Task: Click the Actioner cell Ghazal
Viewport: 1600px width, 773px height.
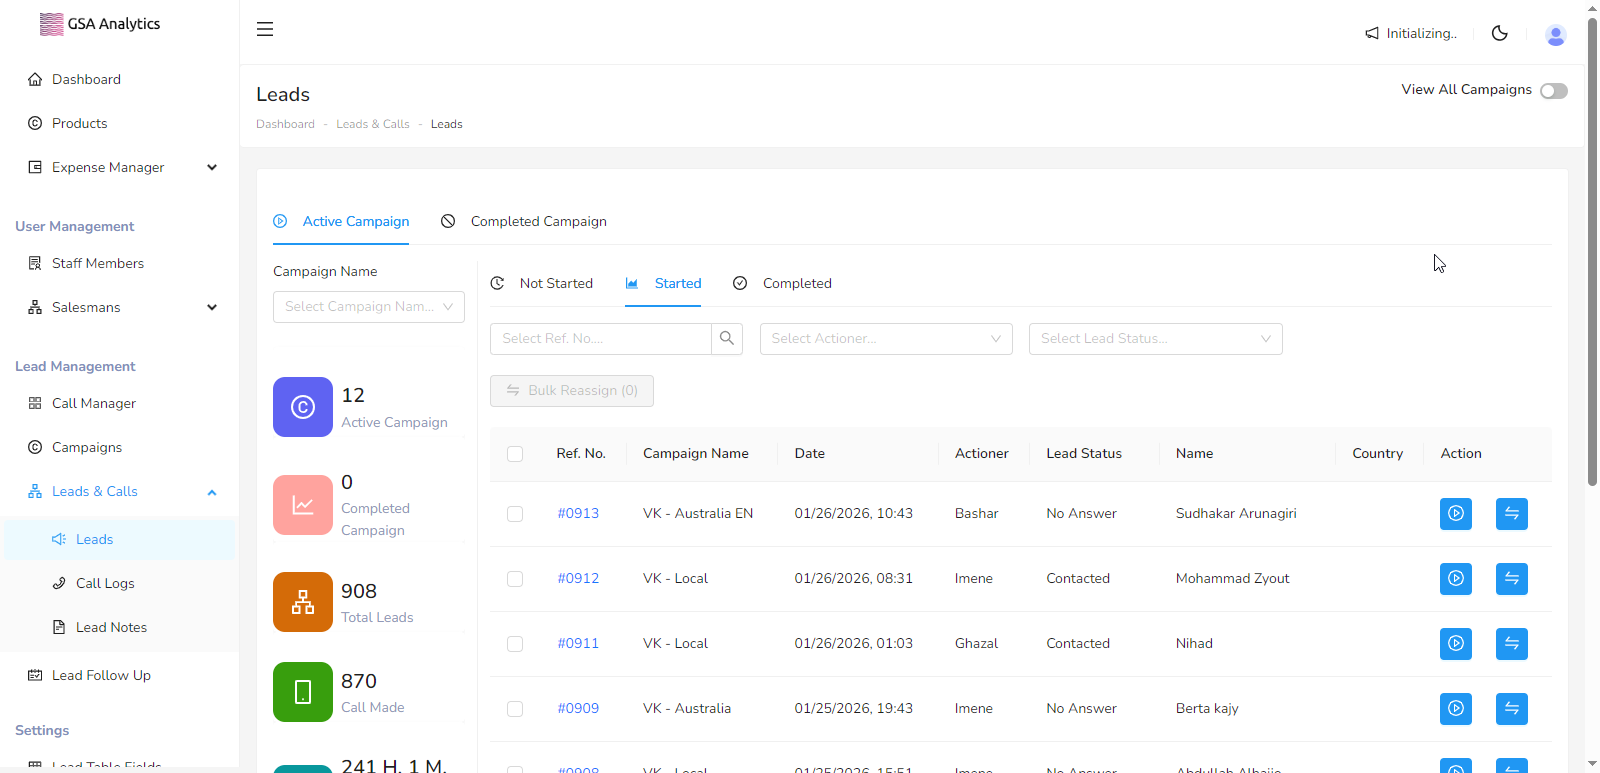Action: click(x=976, y=644)
